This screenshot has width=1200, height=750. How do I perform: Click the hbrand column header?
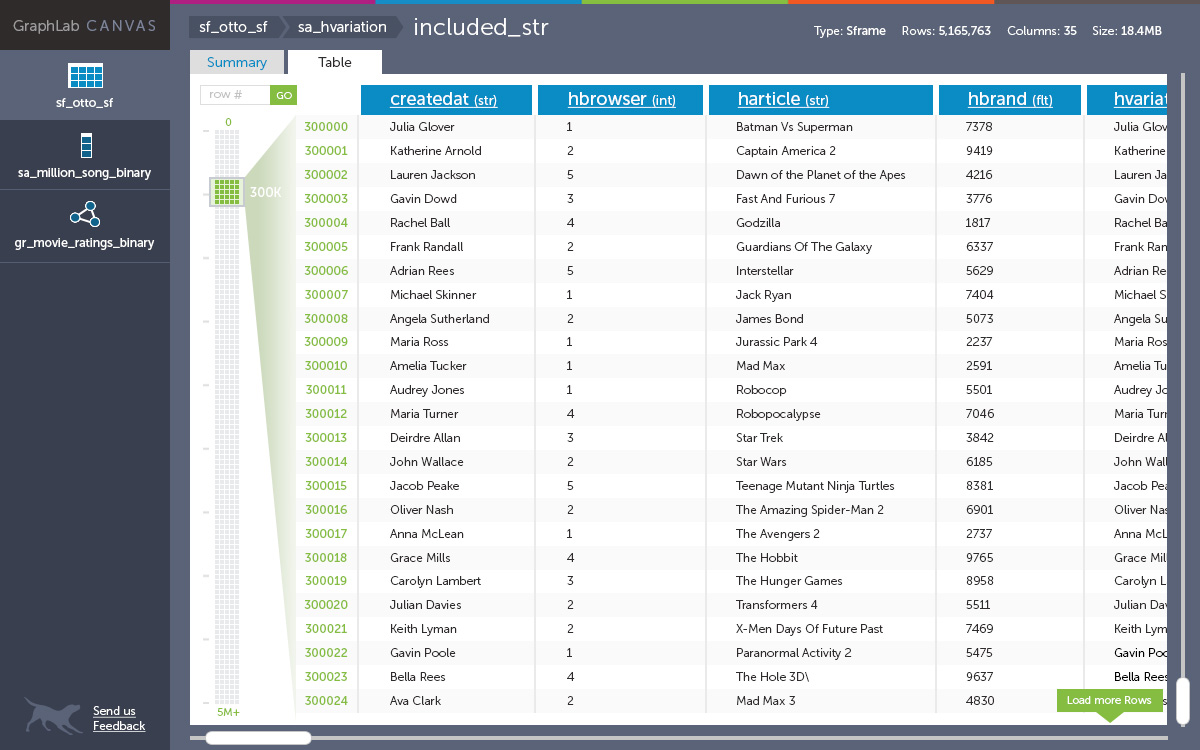coord(1010,99)
